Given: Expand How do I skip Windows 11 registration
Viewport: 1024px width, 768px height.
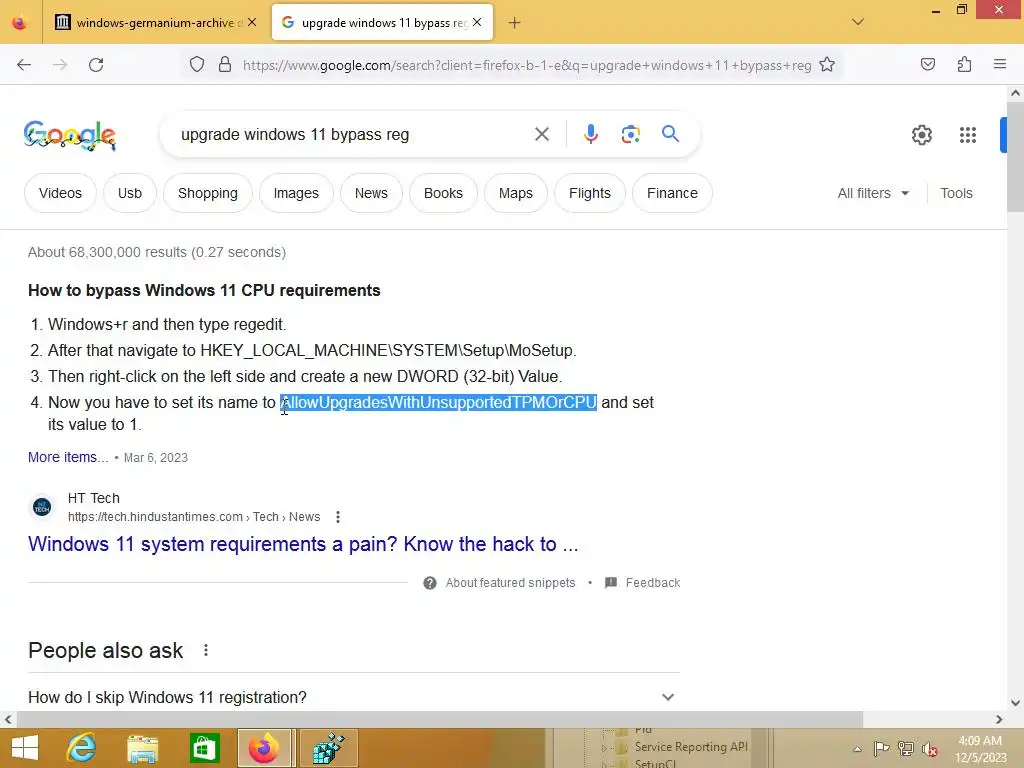Looking at the screenshot, I should point(353,697).
